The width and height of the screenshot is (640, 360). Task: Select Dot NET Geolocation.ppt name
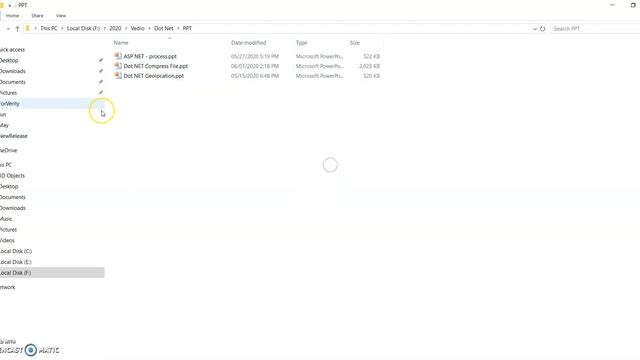click(x=153, y=76)
